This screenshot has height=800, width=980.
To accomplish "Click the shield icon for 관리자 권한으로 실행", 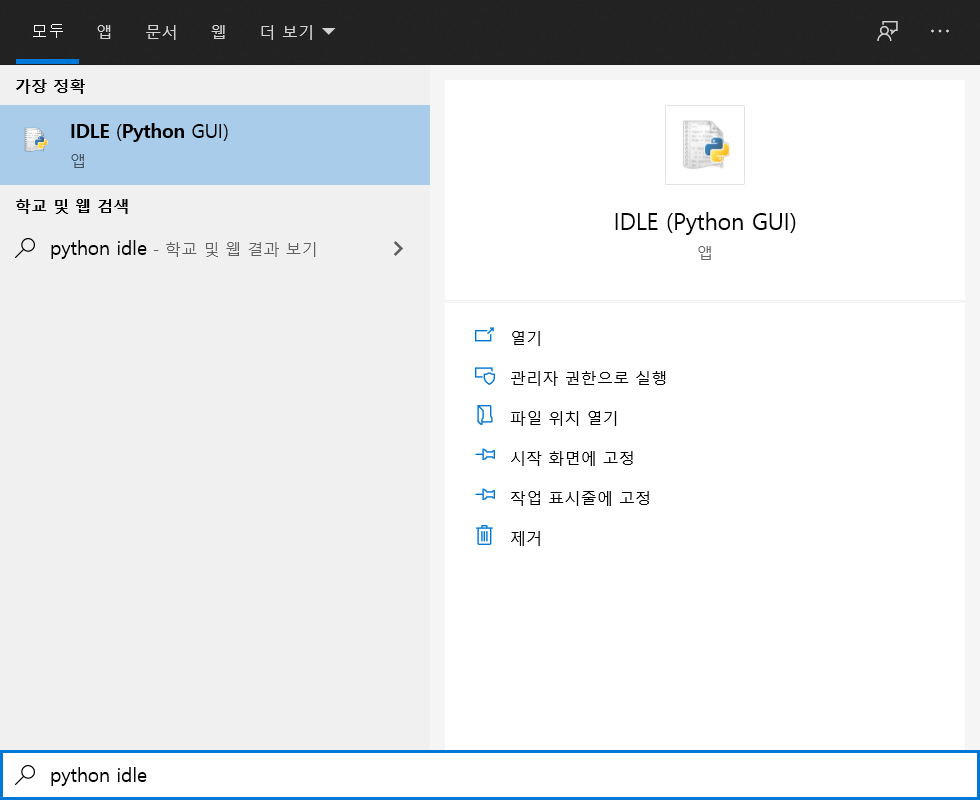I will click(485, 376).
